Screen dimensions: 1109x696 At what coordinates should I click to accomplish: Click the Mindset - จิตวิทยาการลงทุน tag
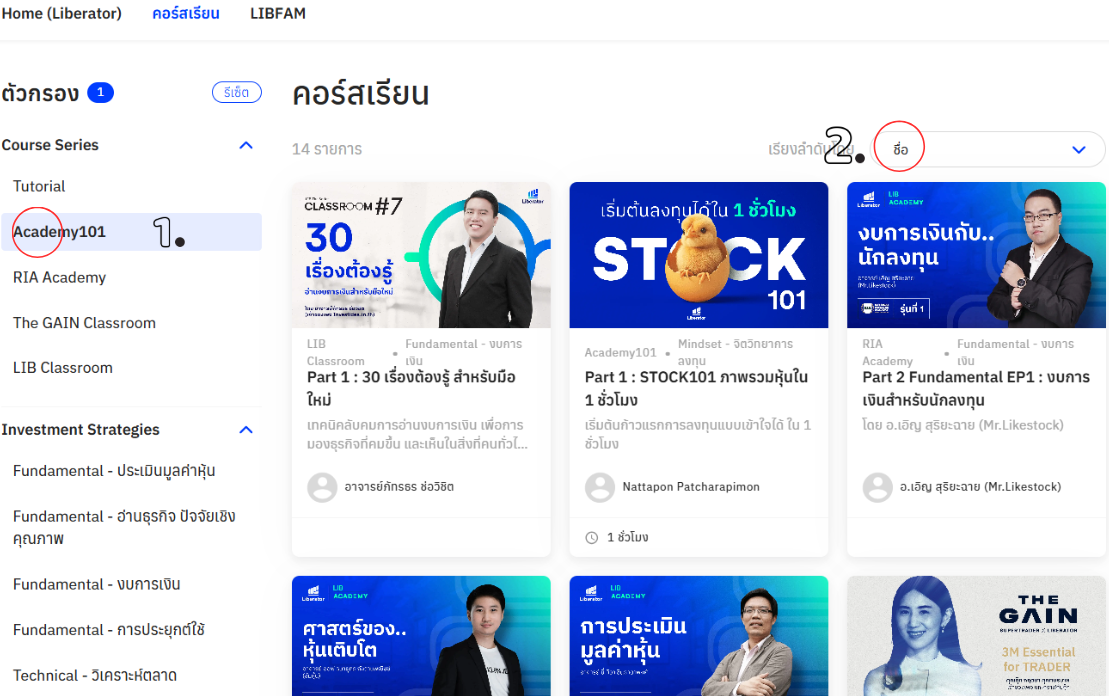tap(736, 352)
